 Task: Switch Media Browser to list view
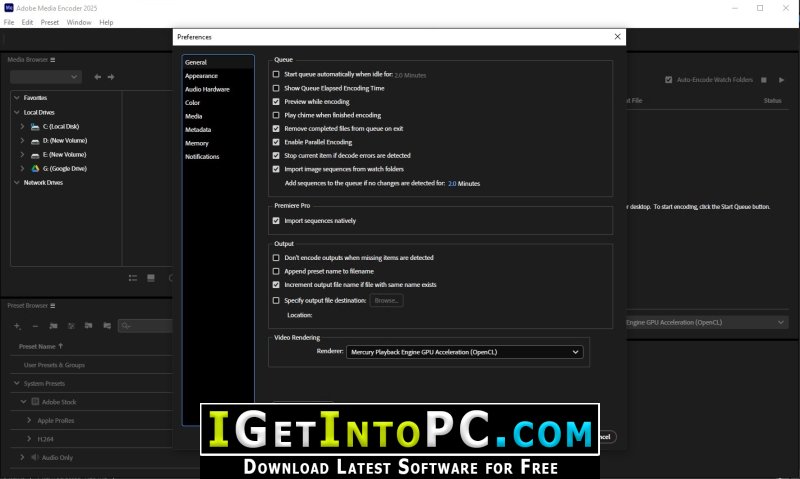tap(133, 278)
